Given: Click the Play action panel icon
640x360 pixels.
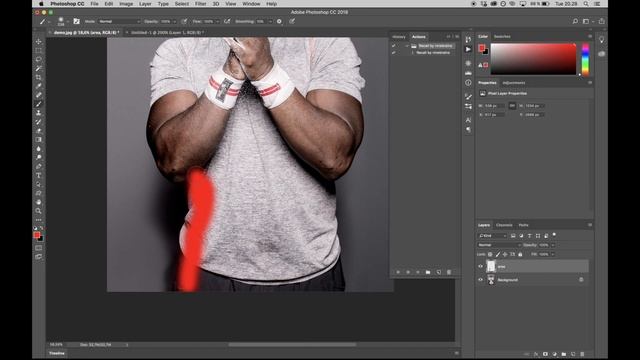Looking at the screenshot, I should 468,49.
